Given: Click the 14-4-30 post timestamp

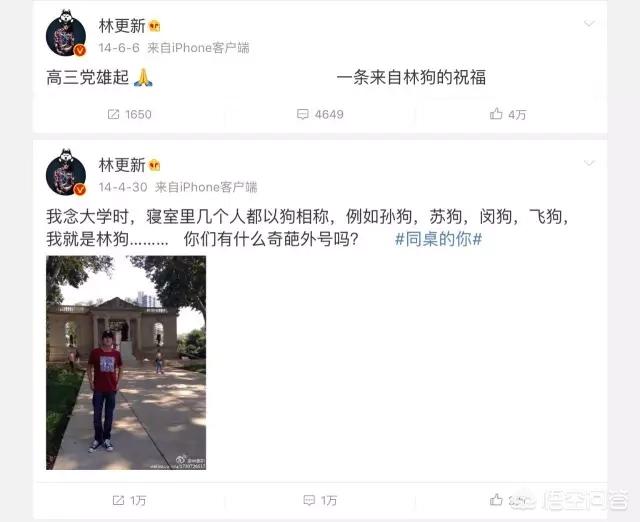Looking at the screenshot, I should [x=123, y=187].
